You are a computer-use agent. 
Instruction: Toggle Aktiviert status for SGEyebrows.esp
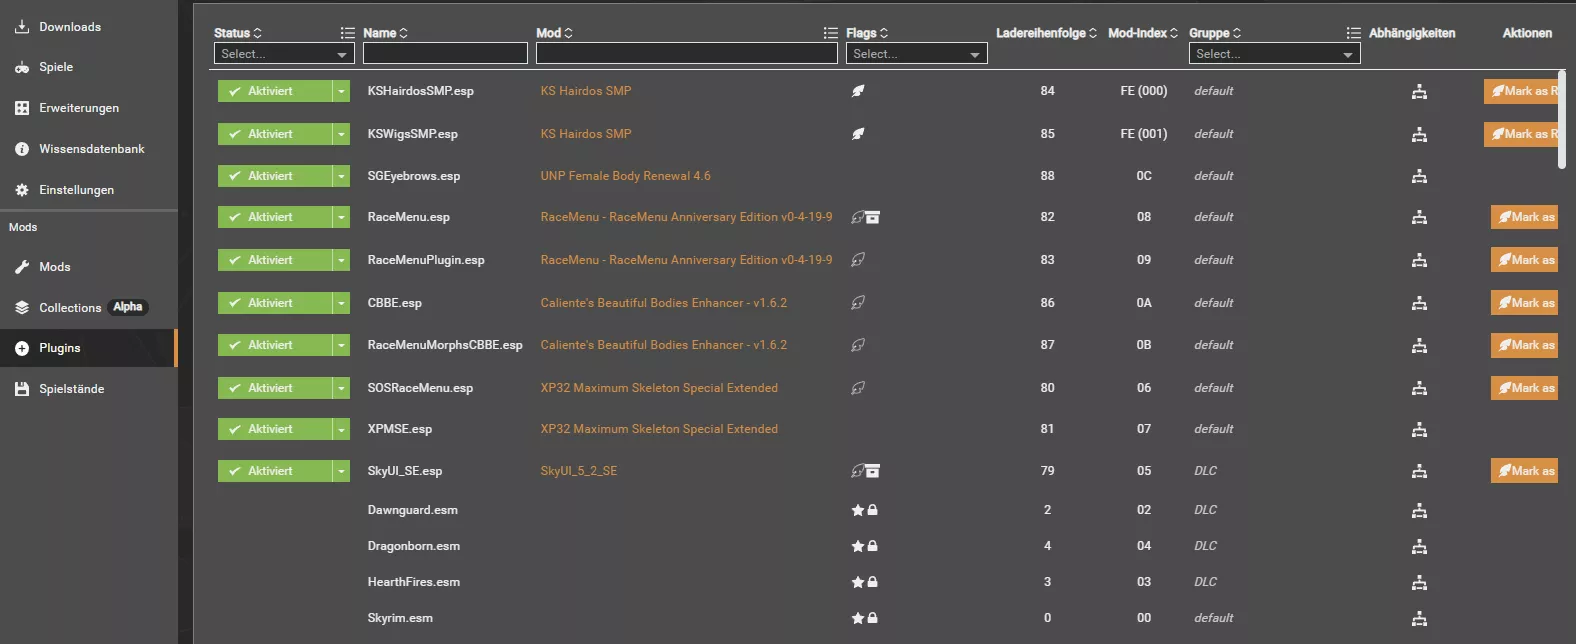pos(275,176)
